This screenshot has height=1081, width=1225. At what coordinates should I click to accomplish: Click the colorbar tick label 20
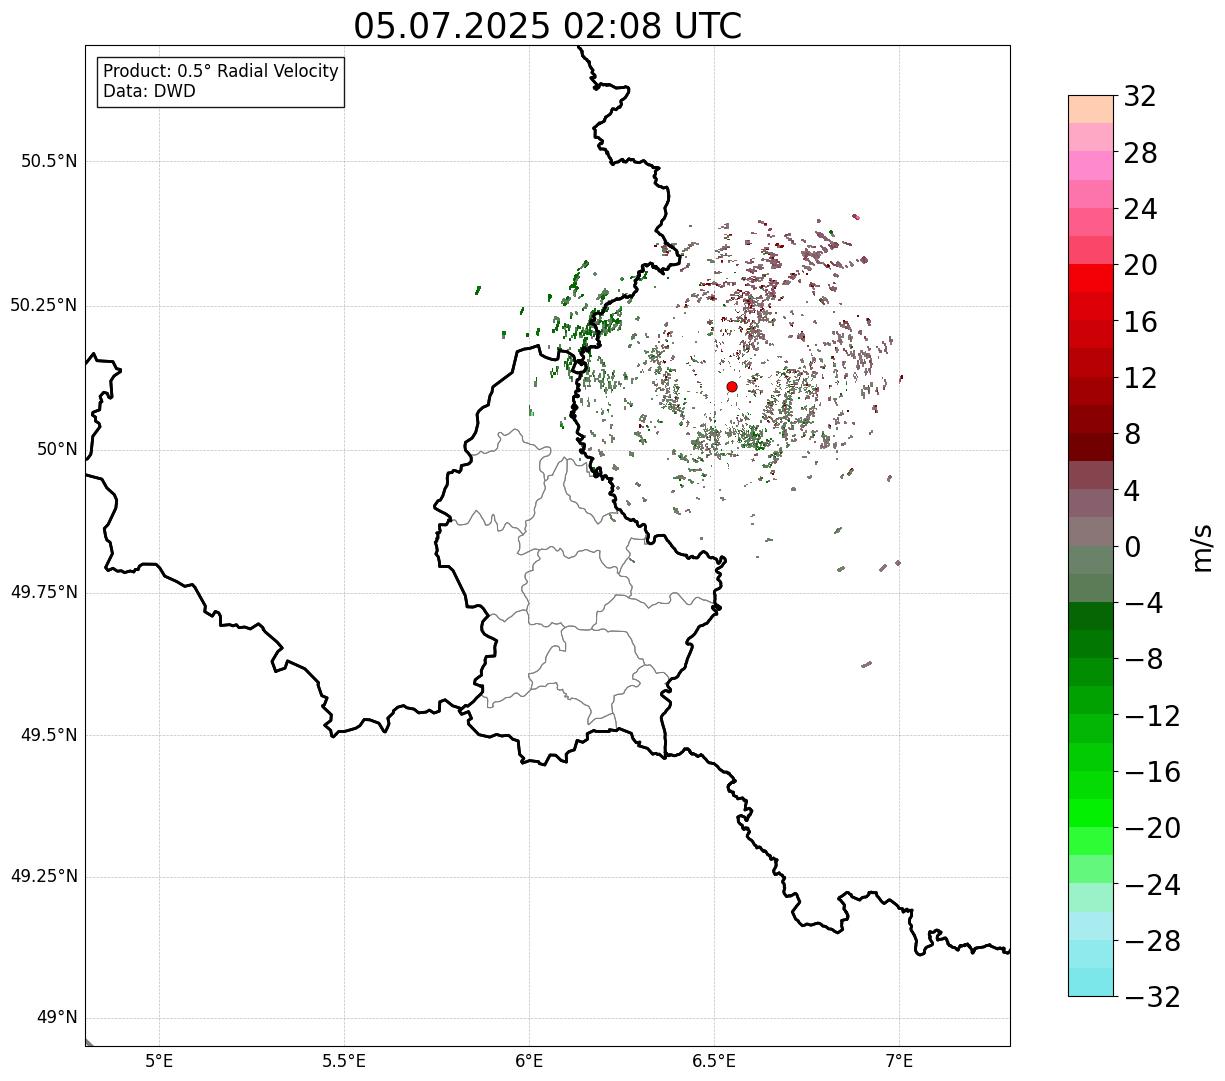click(x=1140, y=266)
